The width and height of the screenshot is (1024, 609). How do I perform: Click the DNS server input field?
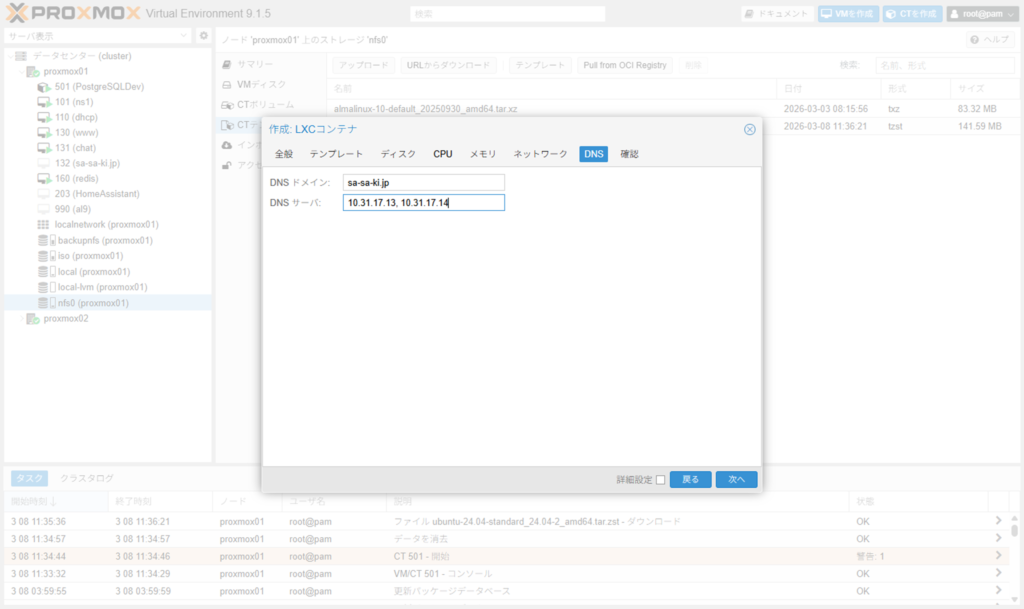(422, 203)
